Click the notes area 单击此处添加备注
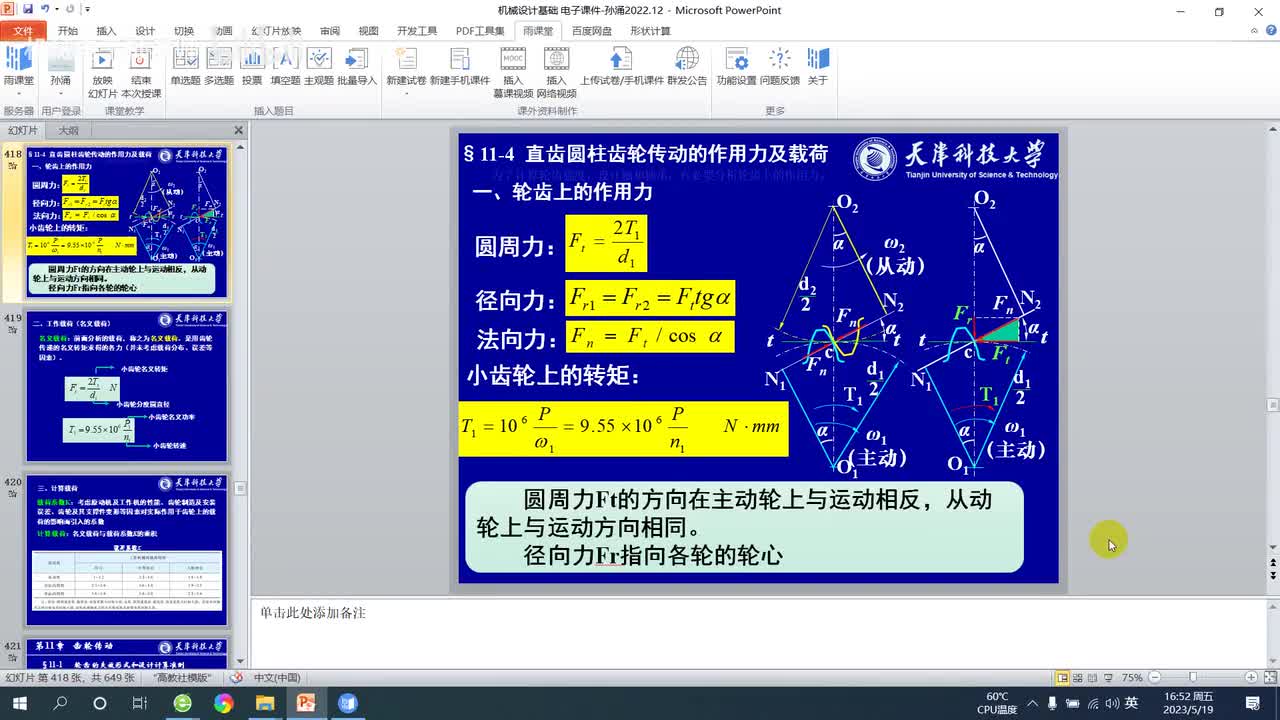This screenshot has width=1280, height=720. point(313,612)
